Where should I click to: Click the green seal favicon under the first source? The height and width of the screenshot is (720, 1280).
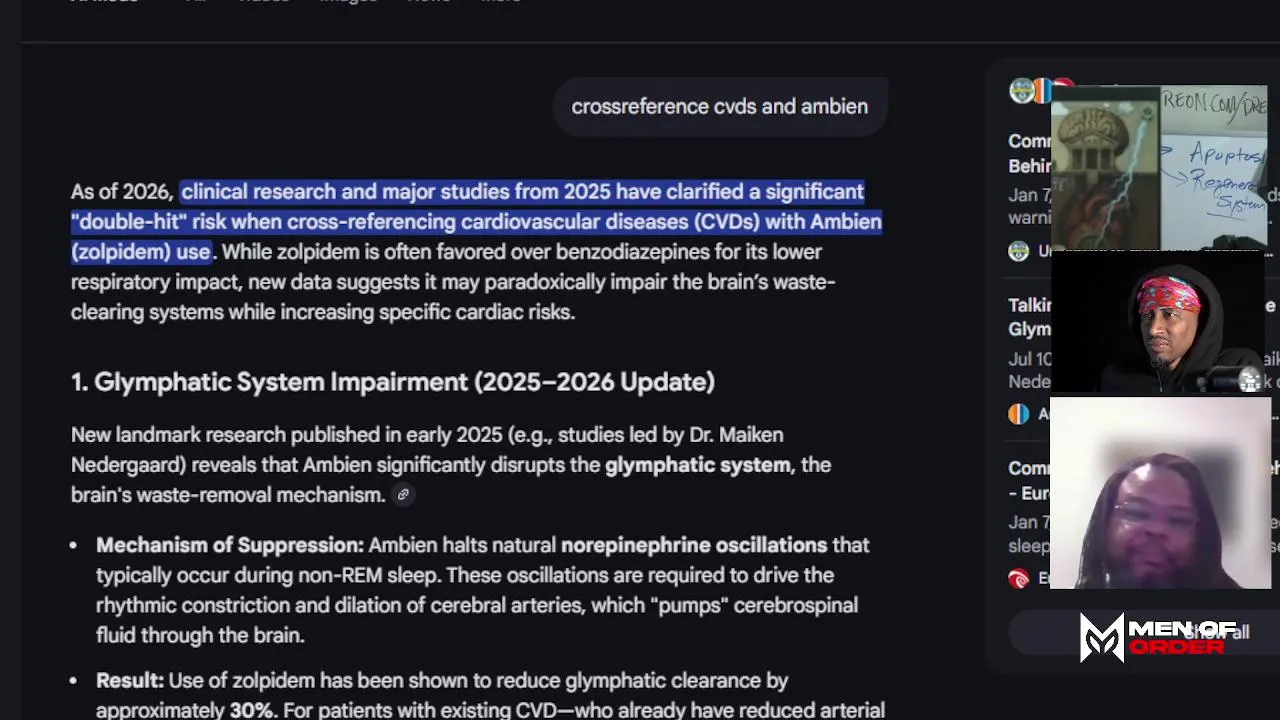(1019, 251)
